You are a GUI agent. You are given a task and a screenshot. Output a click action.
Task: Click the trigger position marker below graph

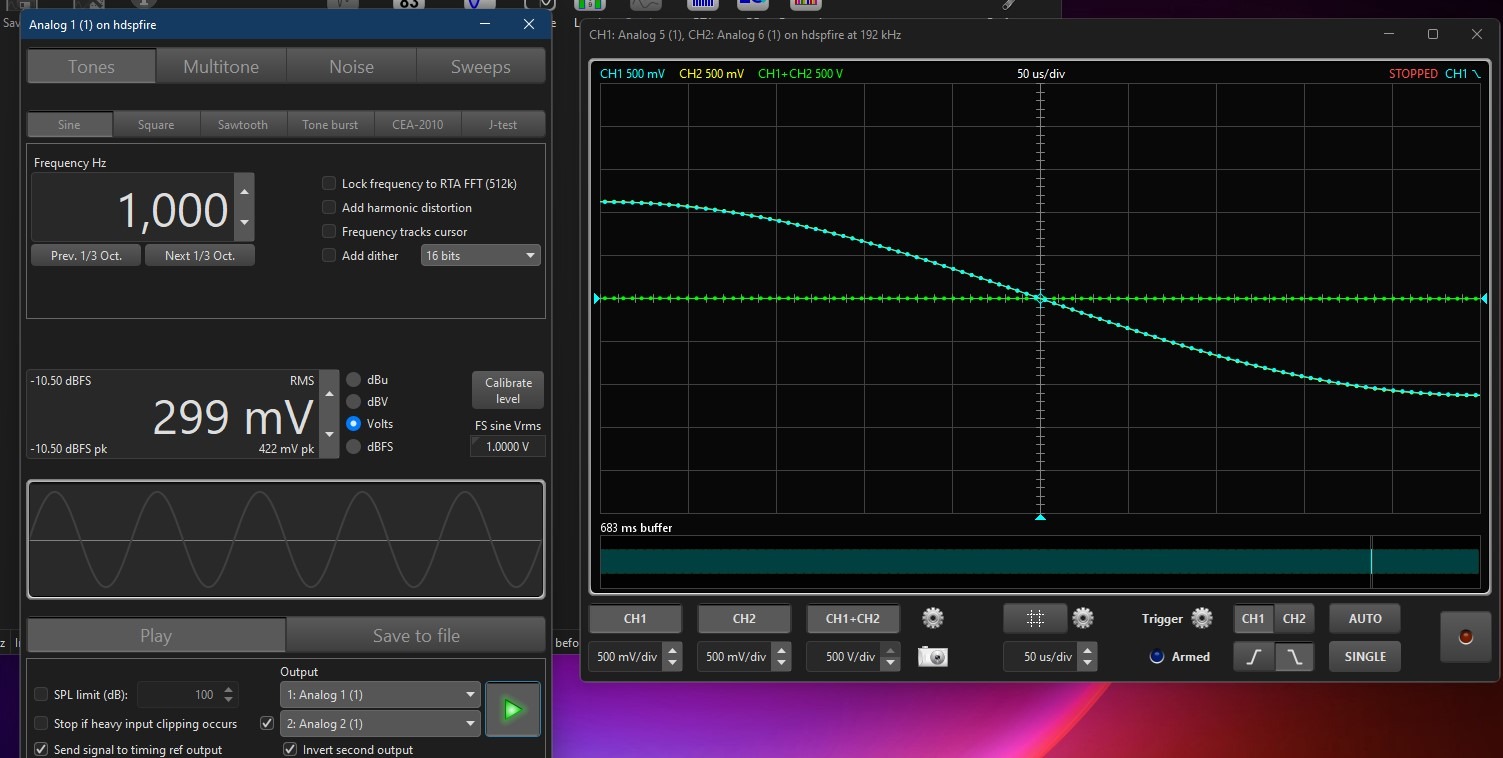click(1040, 517)
